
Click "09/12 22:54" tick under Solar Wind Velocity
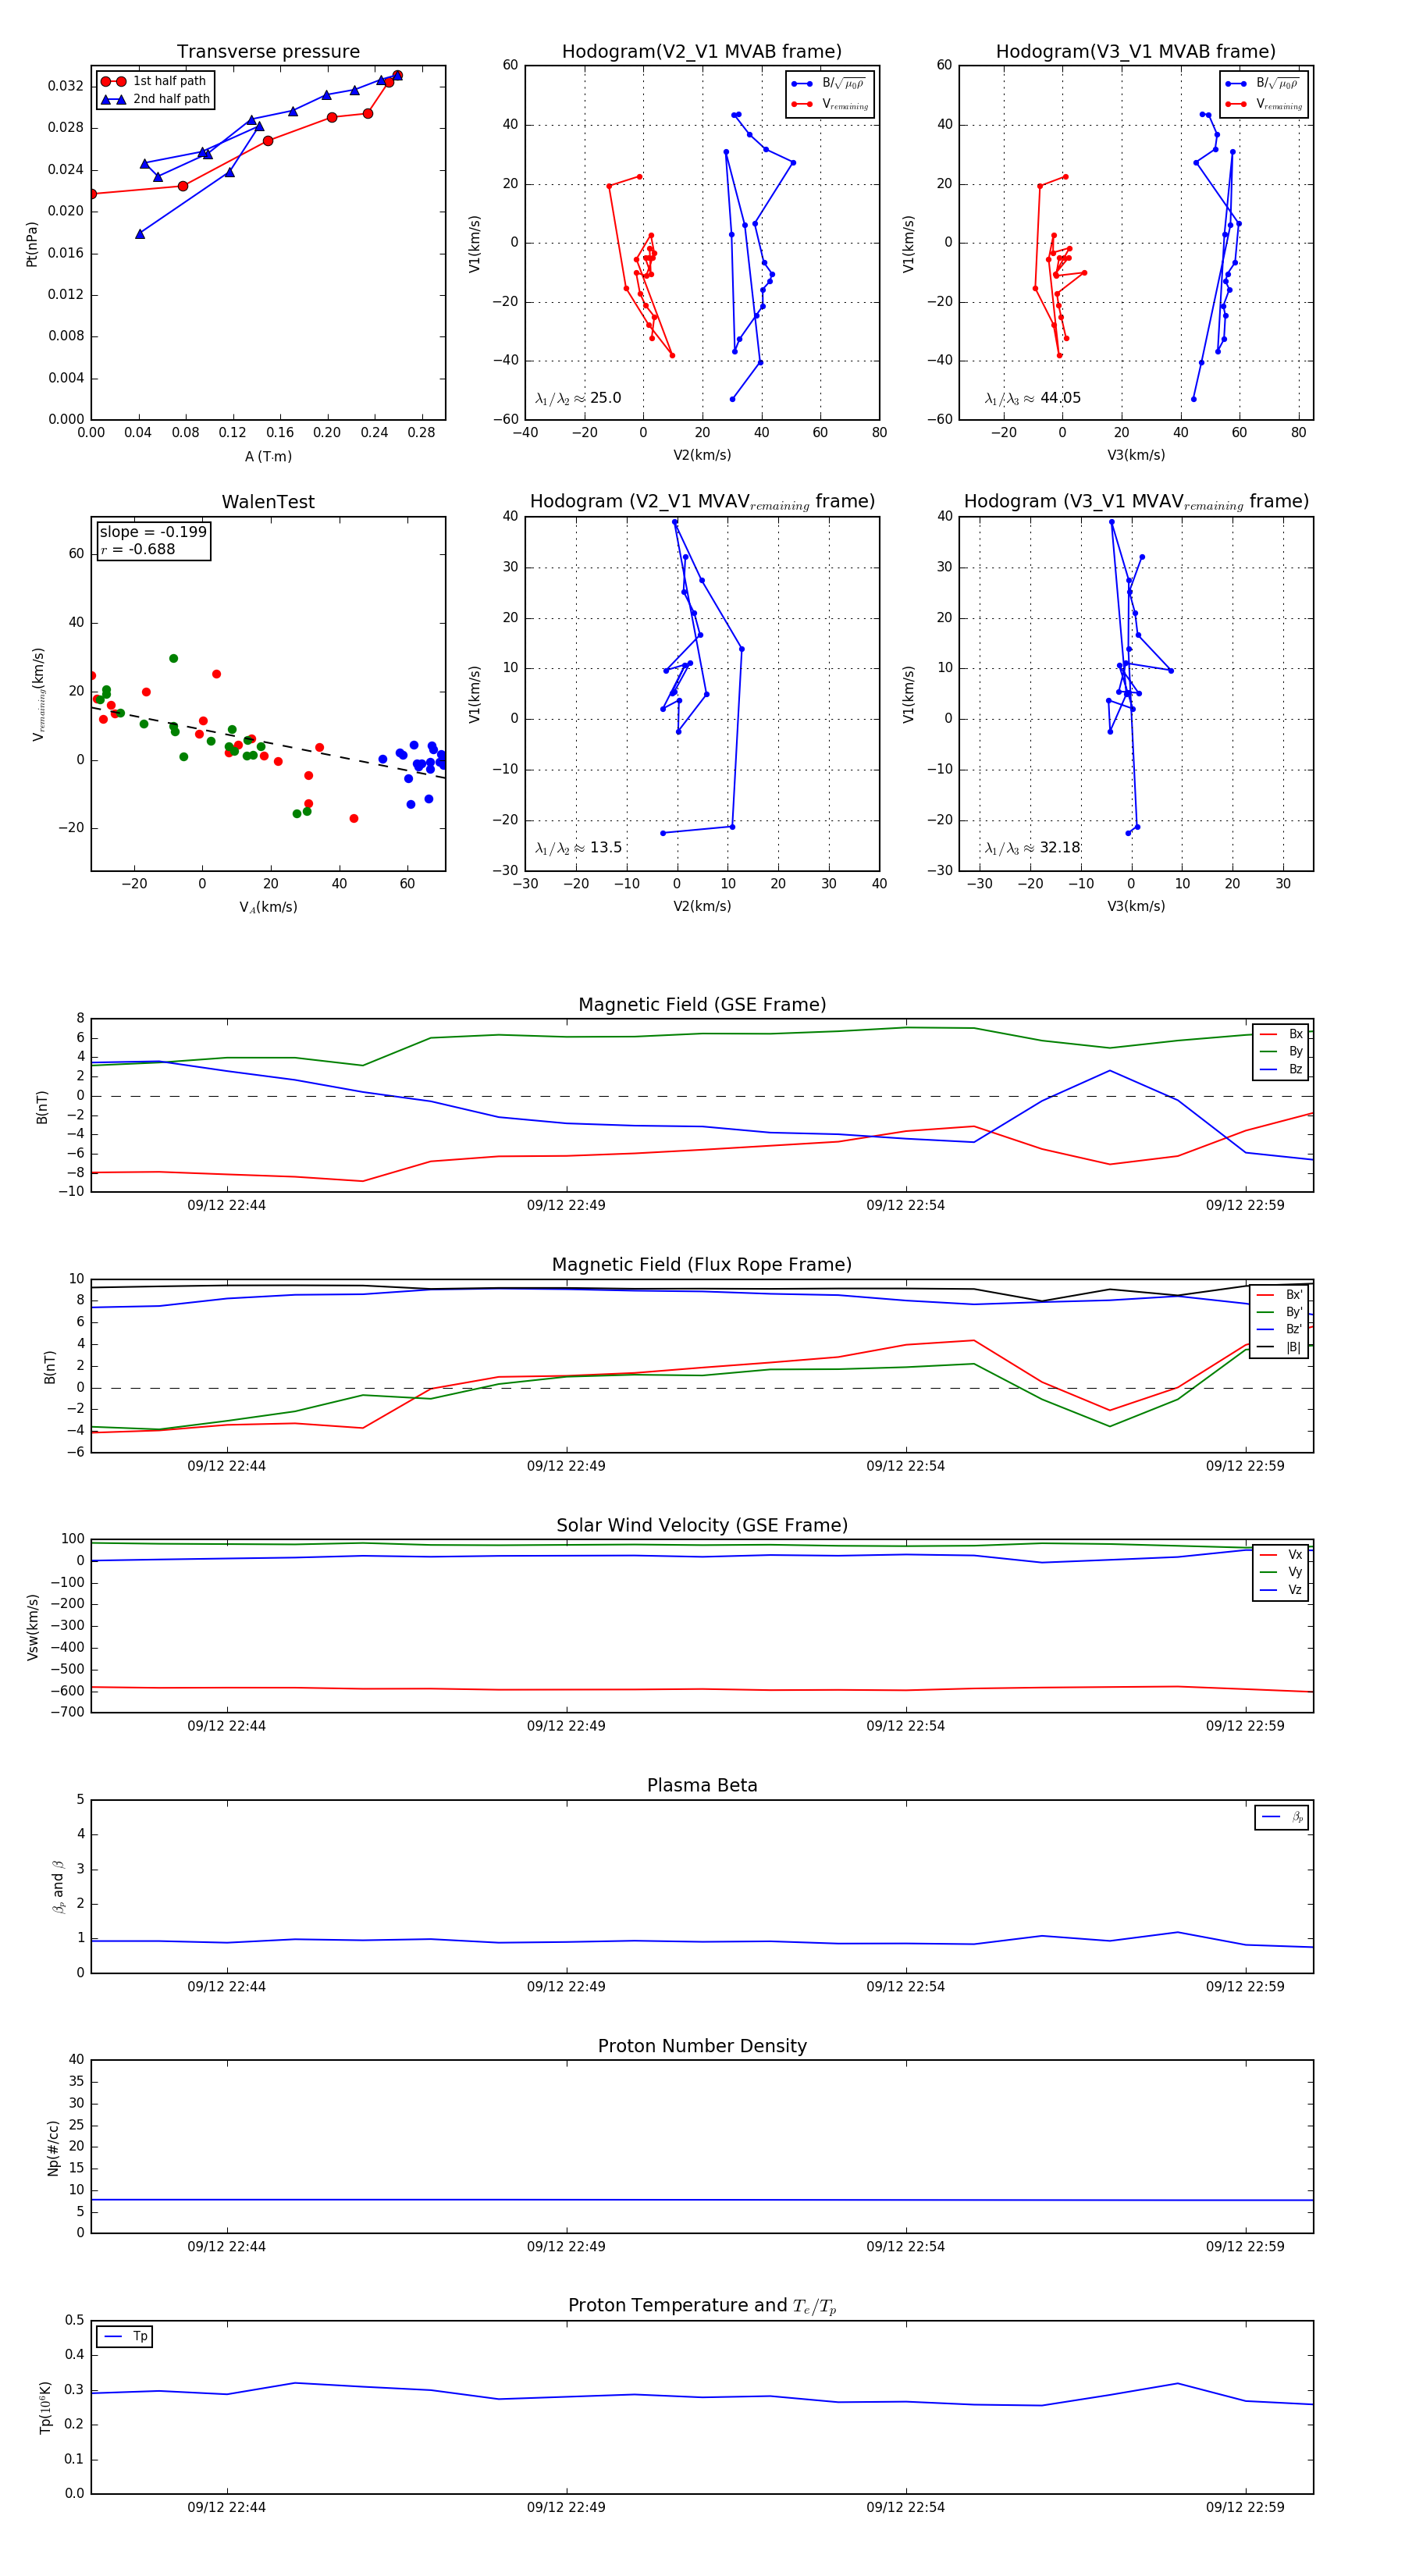click(x=905, y=1725)
